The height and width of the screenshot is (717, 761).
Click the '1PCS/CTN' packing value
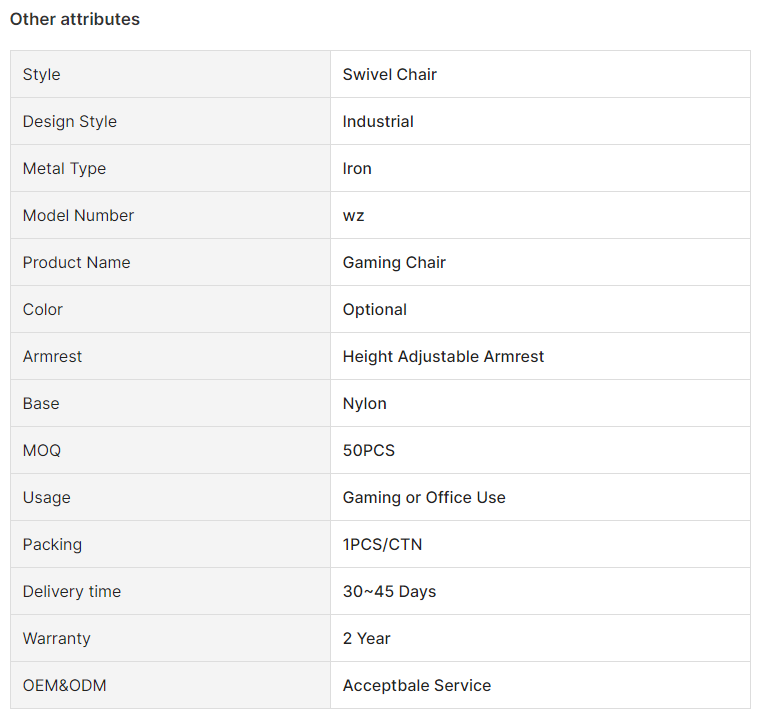(x=382, y=545)
